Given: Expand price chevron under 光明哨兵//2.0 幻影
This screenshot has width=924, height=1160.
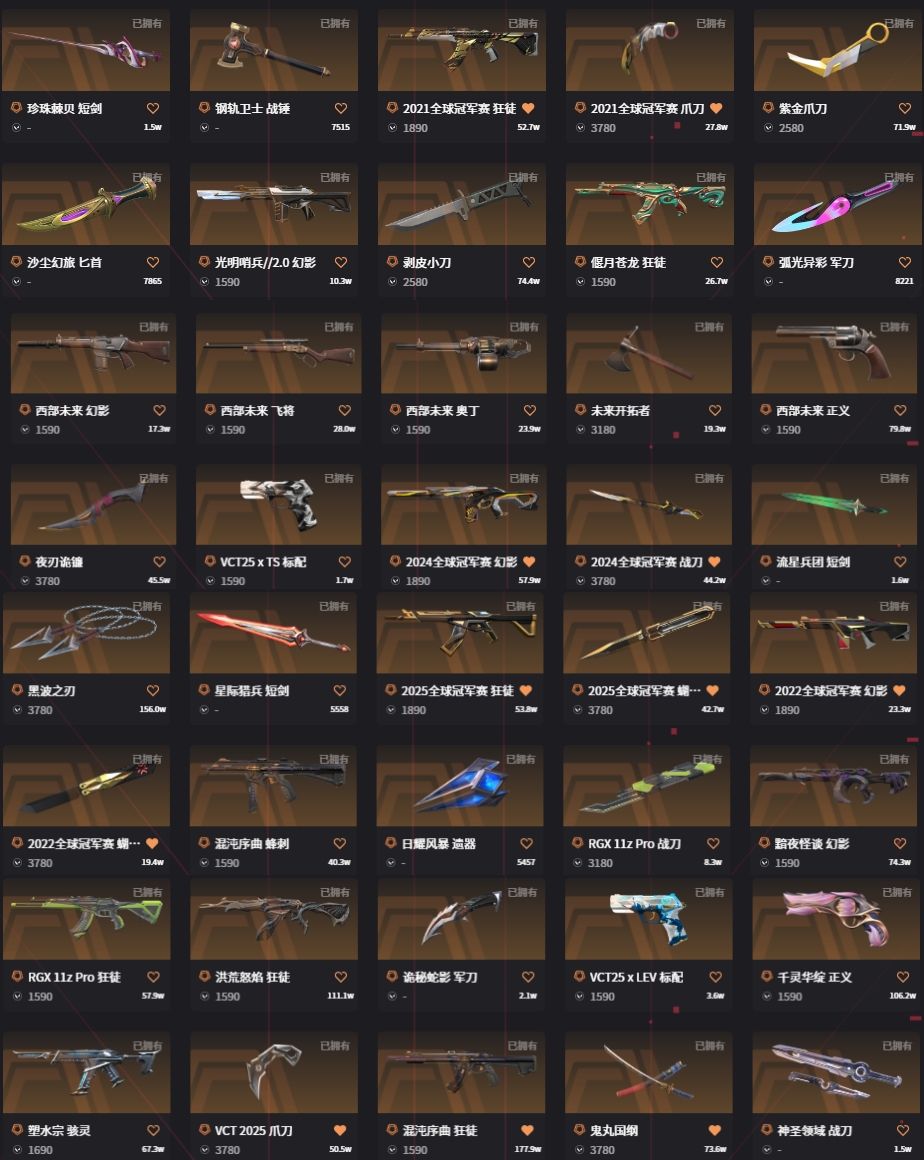Looking at the screenshot, I should pos(204,282).
